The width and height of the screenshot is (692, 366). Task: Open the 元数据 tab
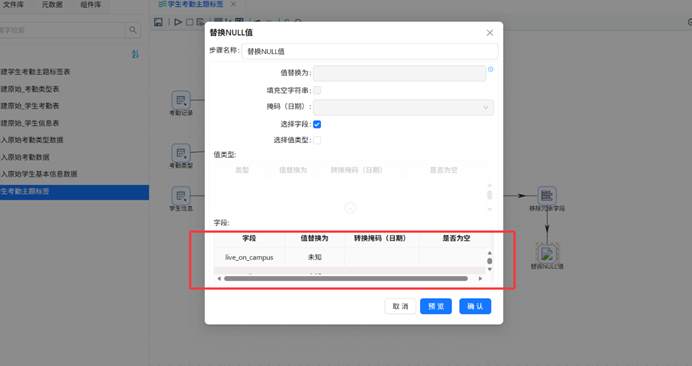click(52, 5)
